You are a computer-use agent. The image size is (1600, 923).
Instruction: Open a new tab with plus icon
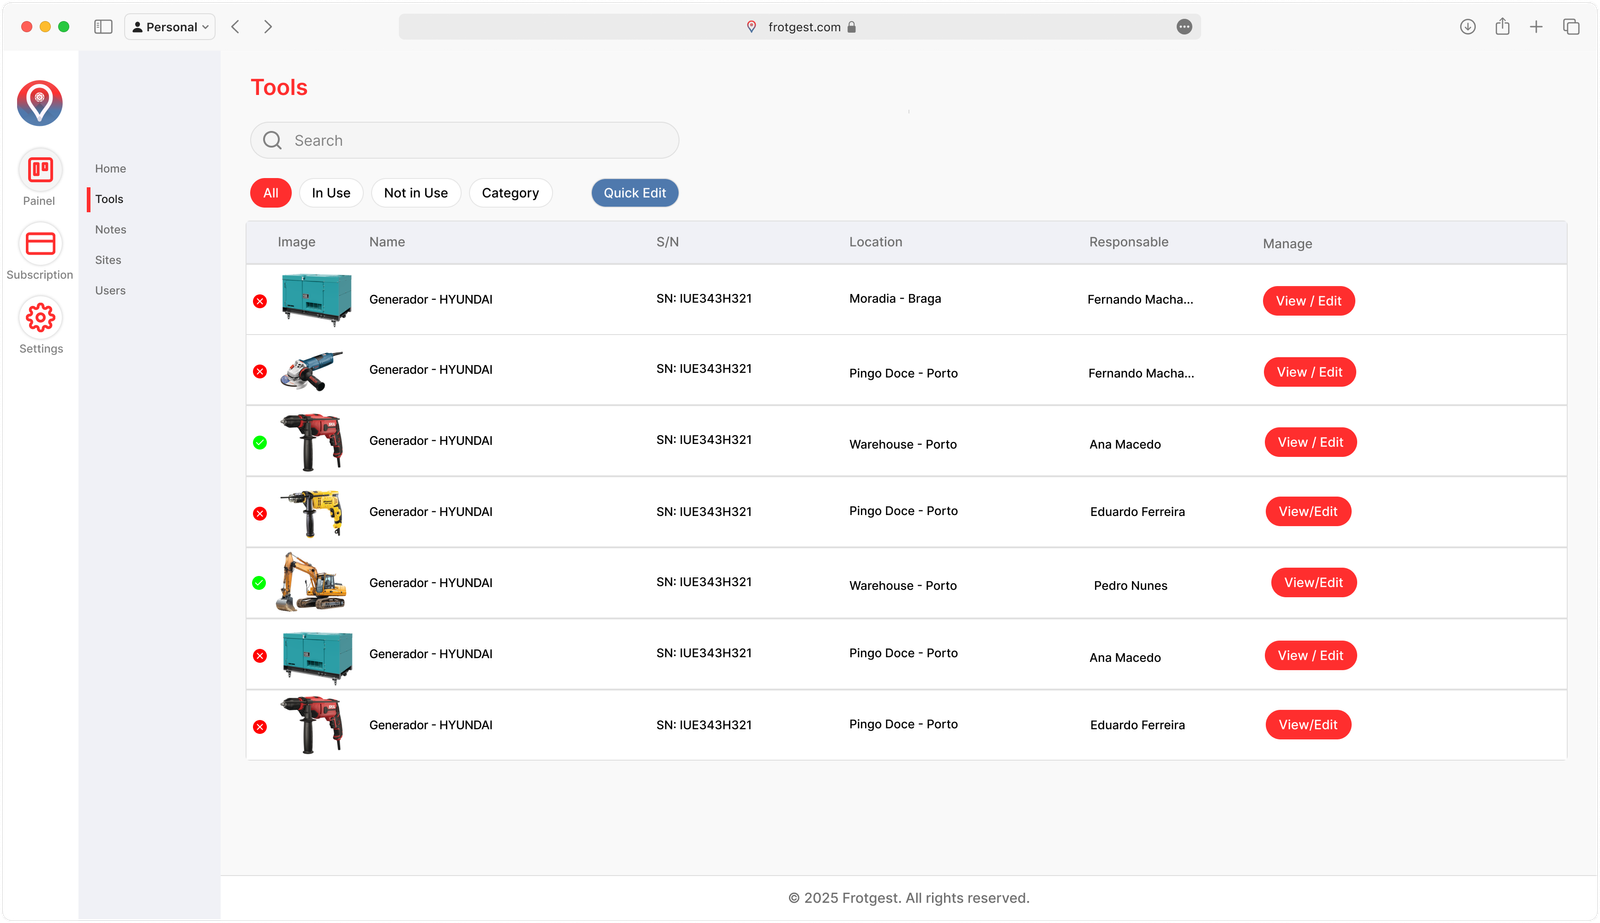pyautogui.click(x=1536, y=27)
